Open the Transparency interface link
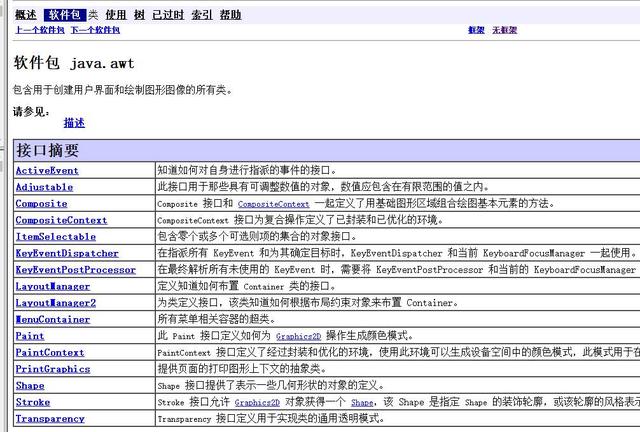The width and height of the screenshot is (640, 432). coord(50,419)
